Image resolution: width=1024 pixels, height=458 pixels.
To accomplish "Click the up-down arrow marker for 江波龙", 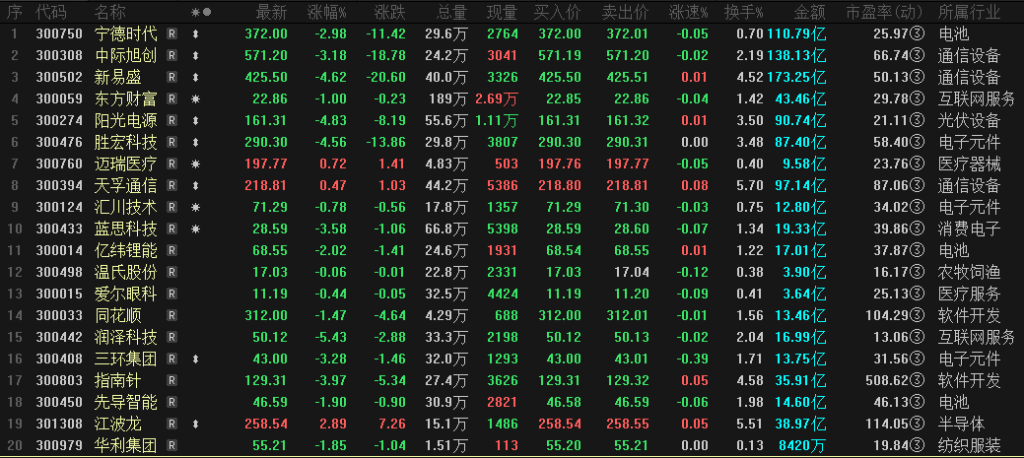I will tap(195, 424).
